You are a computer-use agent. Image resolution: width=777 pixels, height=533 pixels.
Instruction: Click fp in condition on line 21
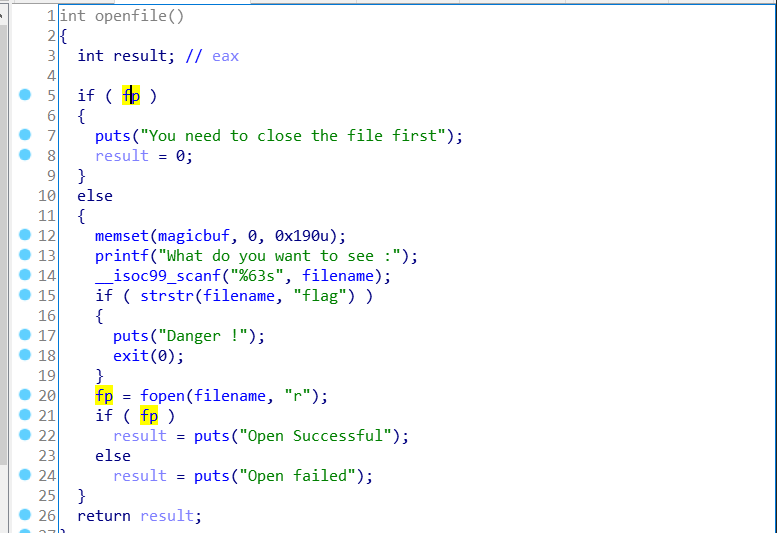[149, 416]
